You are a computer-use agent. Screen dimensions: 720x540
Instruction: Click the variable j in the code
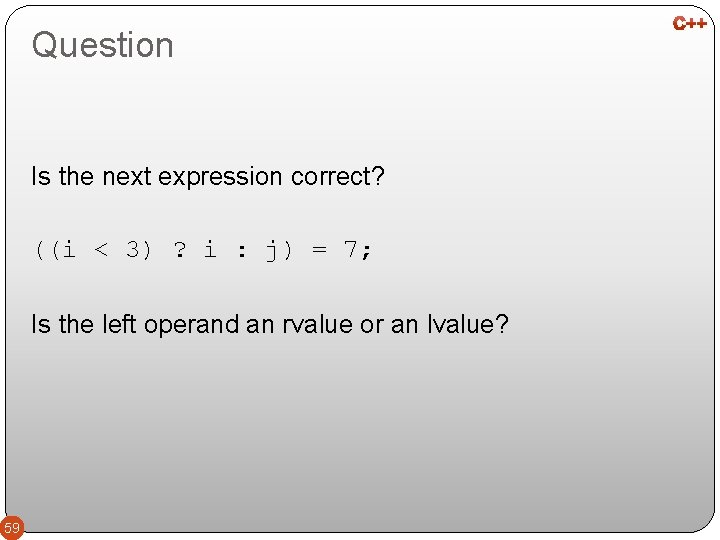(271, 250)
